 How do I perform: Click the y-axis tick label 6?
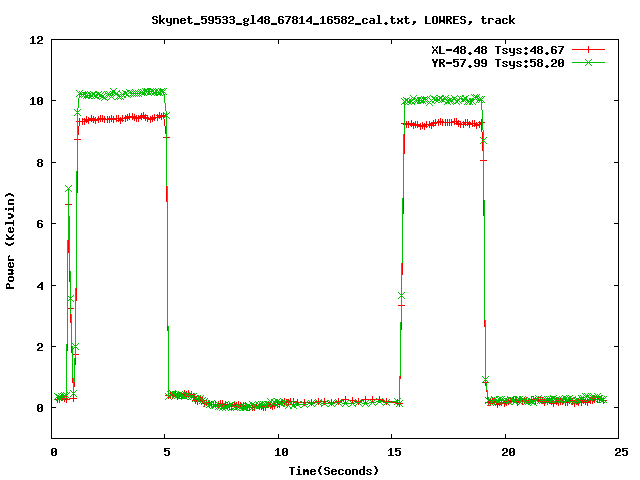(40, 224)
